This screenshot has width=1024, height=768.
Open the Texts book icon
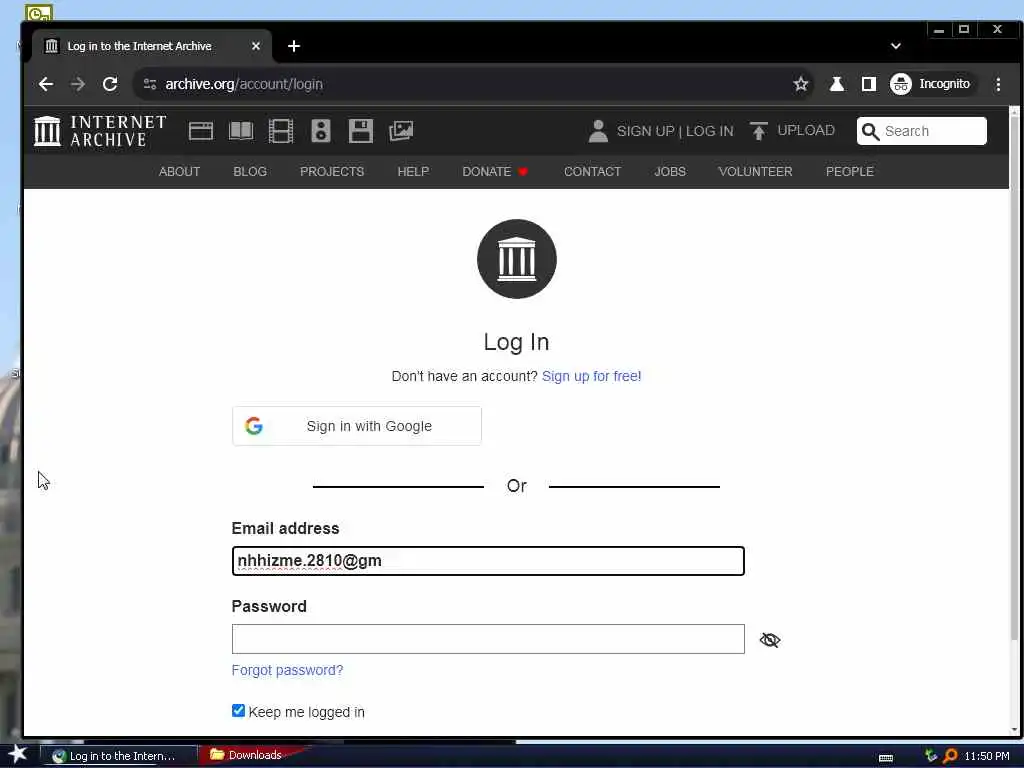pos(241,131)
